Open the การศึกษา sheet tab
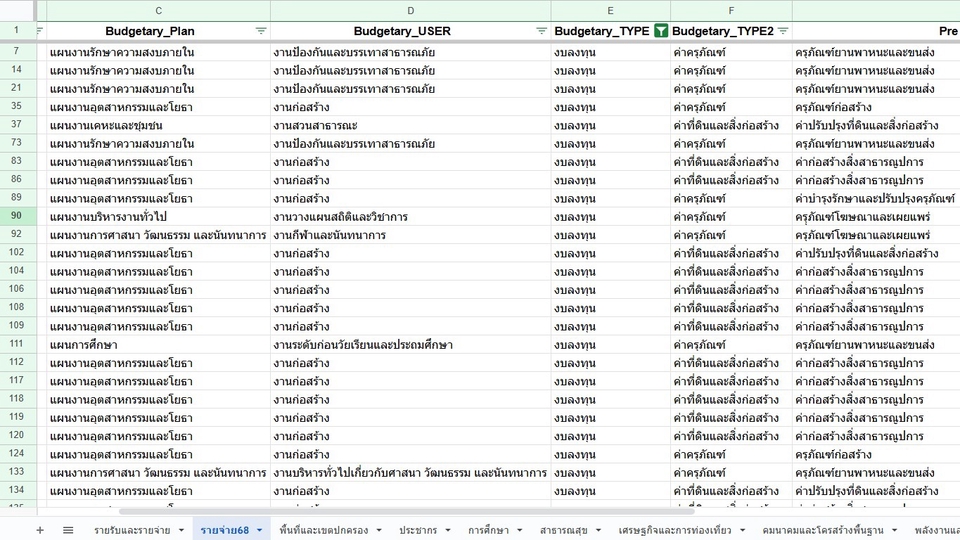The image size is (960, 540). [x=489, y=530]
